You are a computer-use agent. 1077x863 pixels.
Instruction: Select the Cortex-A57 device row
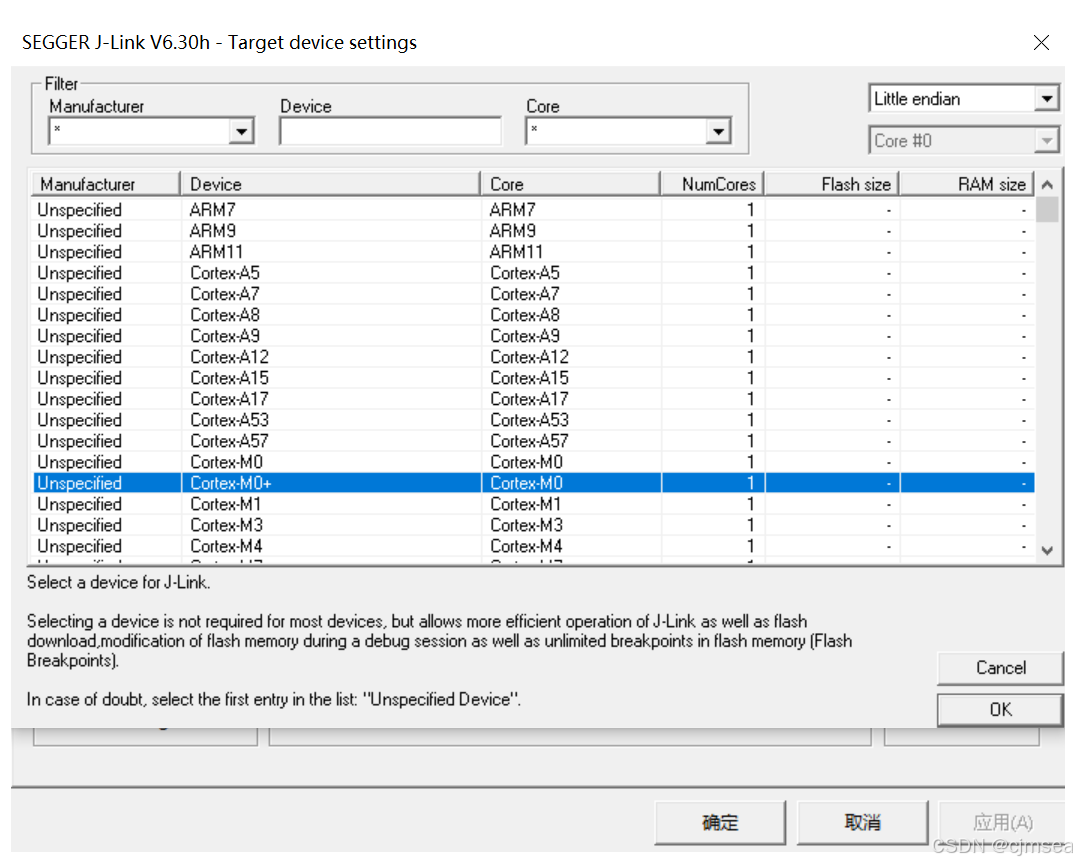tap(534, 440)
